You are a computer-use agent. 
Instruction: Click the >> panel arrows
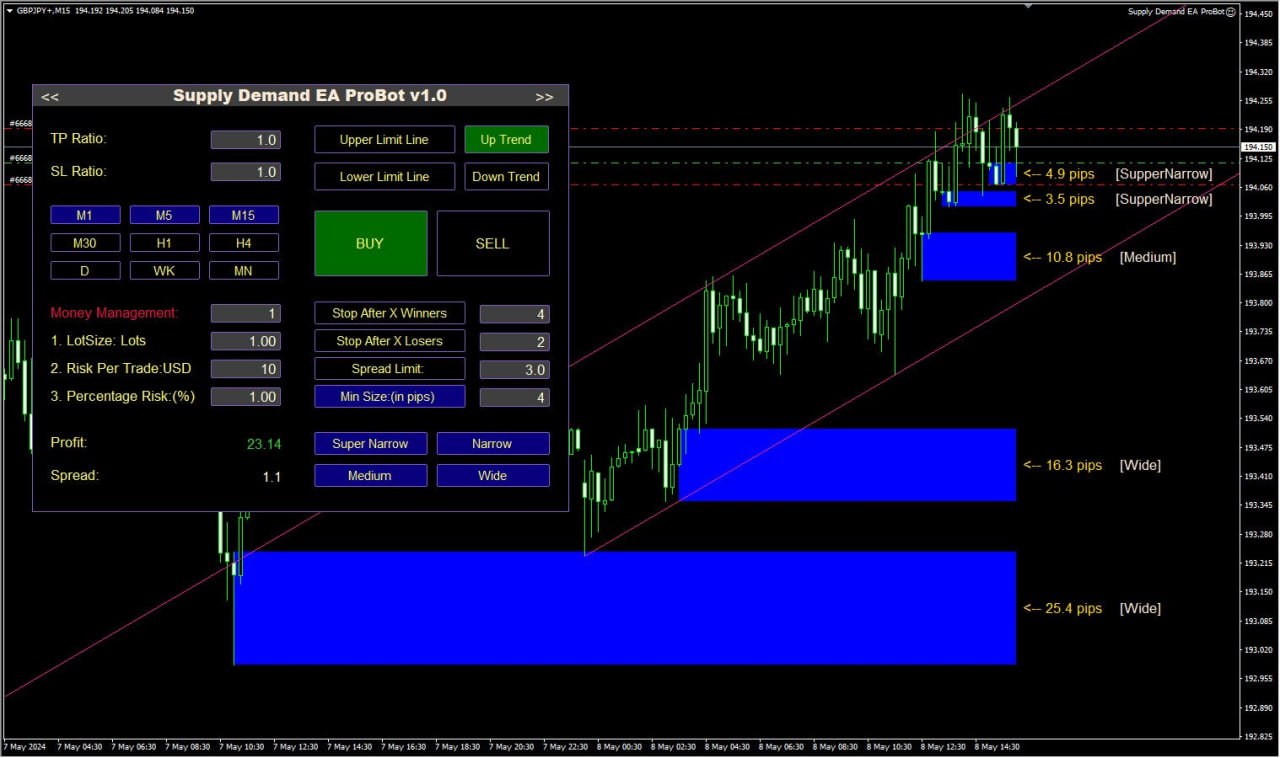coord(544,97)
